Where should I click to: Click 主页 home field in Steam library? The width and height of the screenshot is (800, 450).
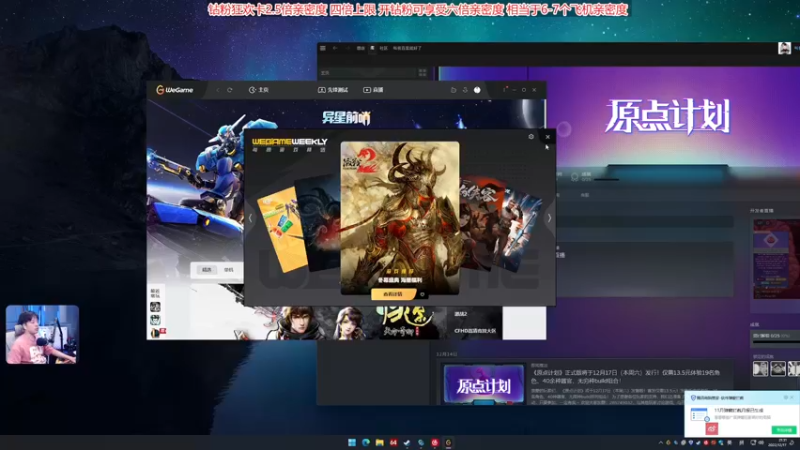click(367, 72)
